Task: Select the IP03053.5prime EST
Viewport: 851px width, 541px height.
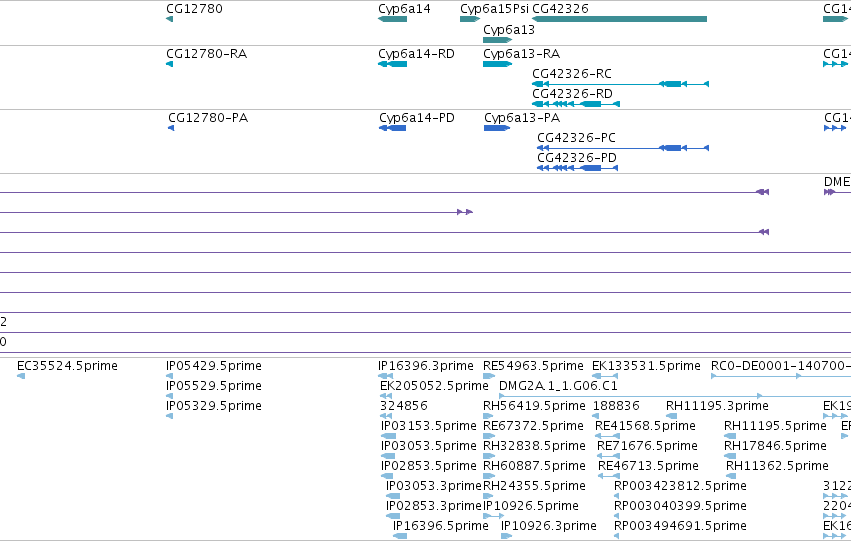Action: pyautogui.click(x=429, y=446)
